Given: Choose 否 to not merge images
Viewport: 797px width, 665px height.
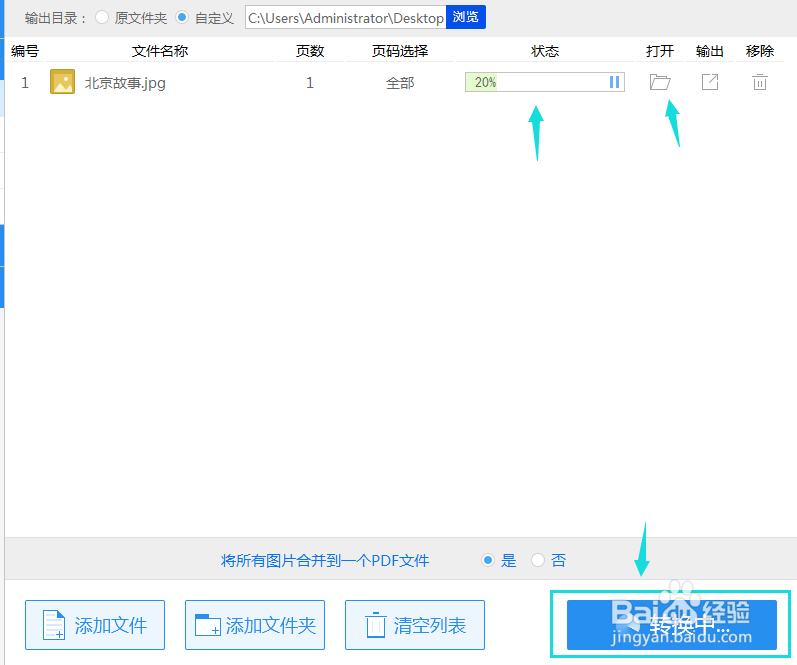Looking at the screenshot, I should (x=538, y=560).
